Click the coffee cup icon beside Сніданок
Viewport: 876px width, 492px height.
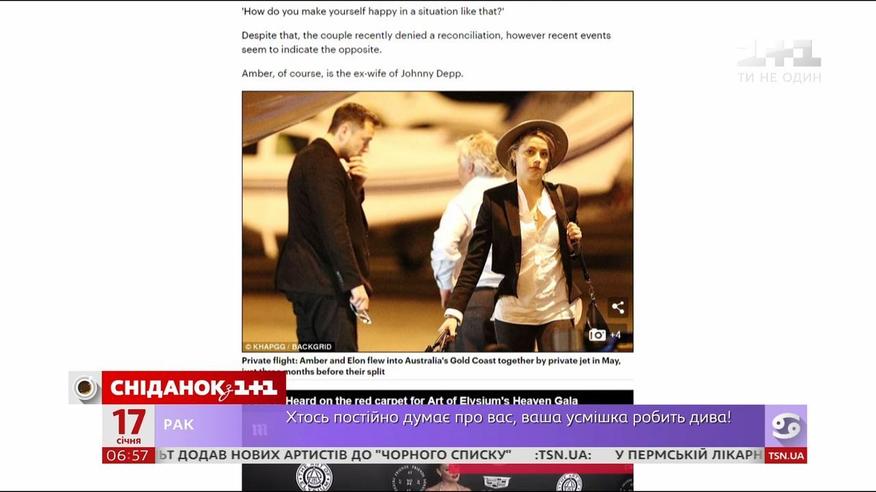85,388
